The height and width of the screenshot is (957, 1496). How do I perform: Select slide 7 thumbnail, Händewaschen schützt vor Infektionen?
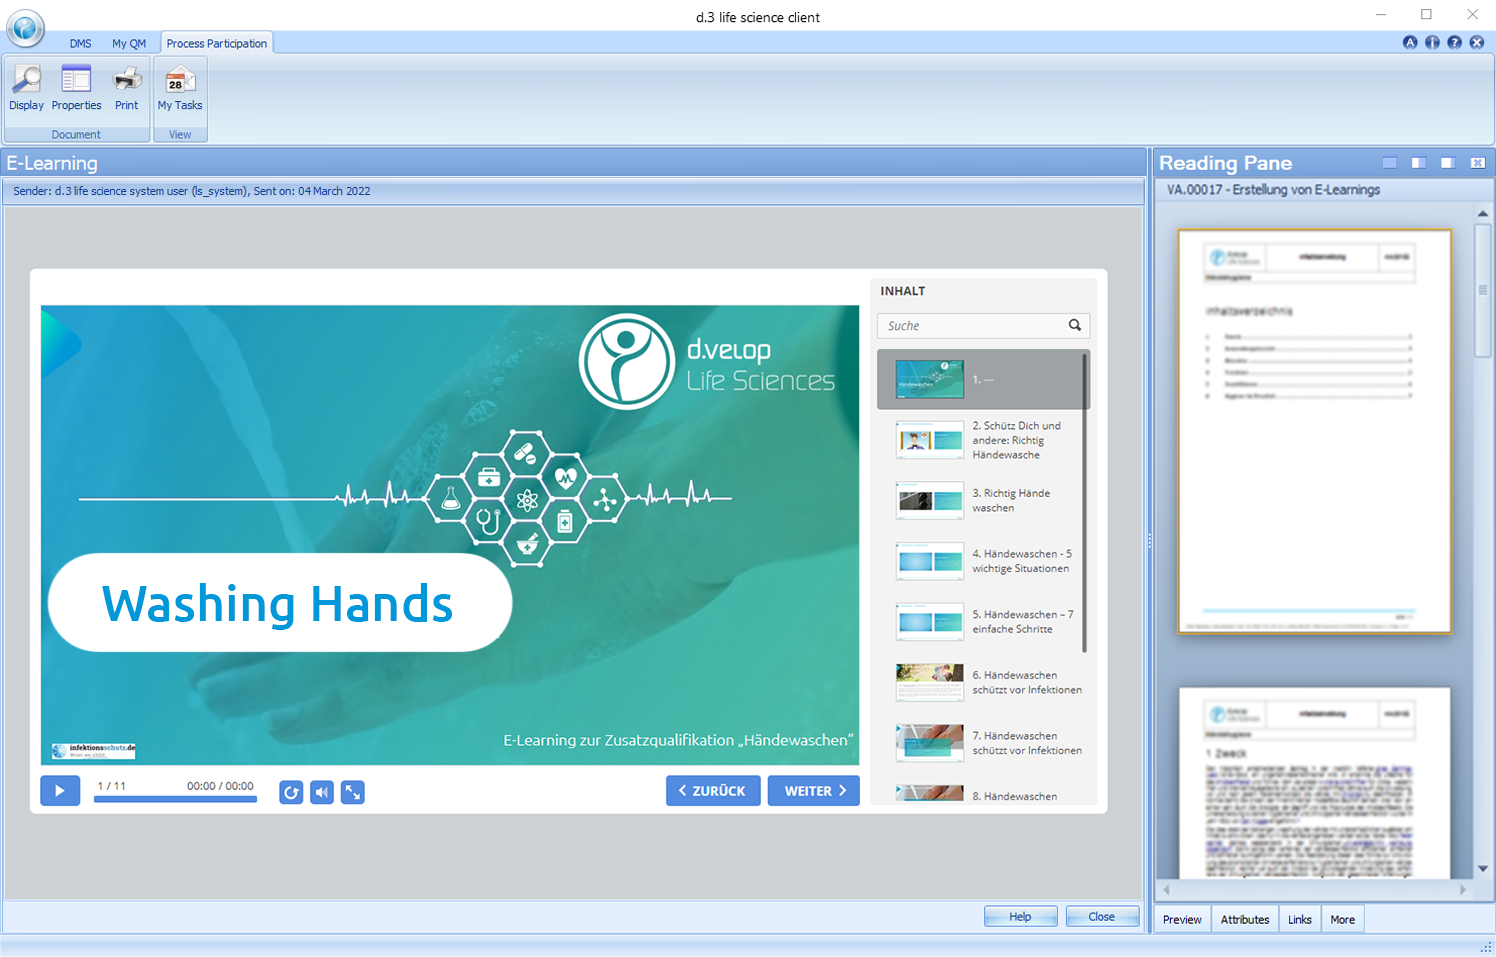click(930, 743)
